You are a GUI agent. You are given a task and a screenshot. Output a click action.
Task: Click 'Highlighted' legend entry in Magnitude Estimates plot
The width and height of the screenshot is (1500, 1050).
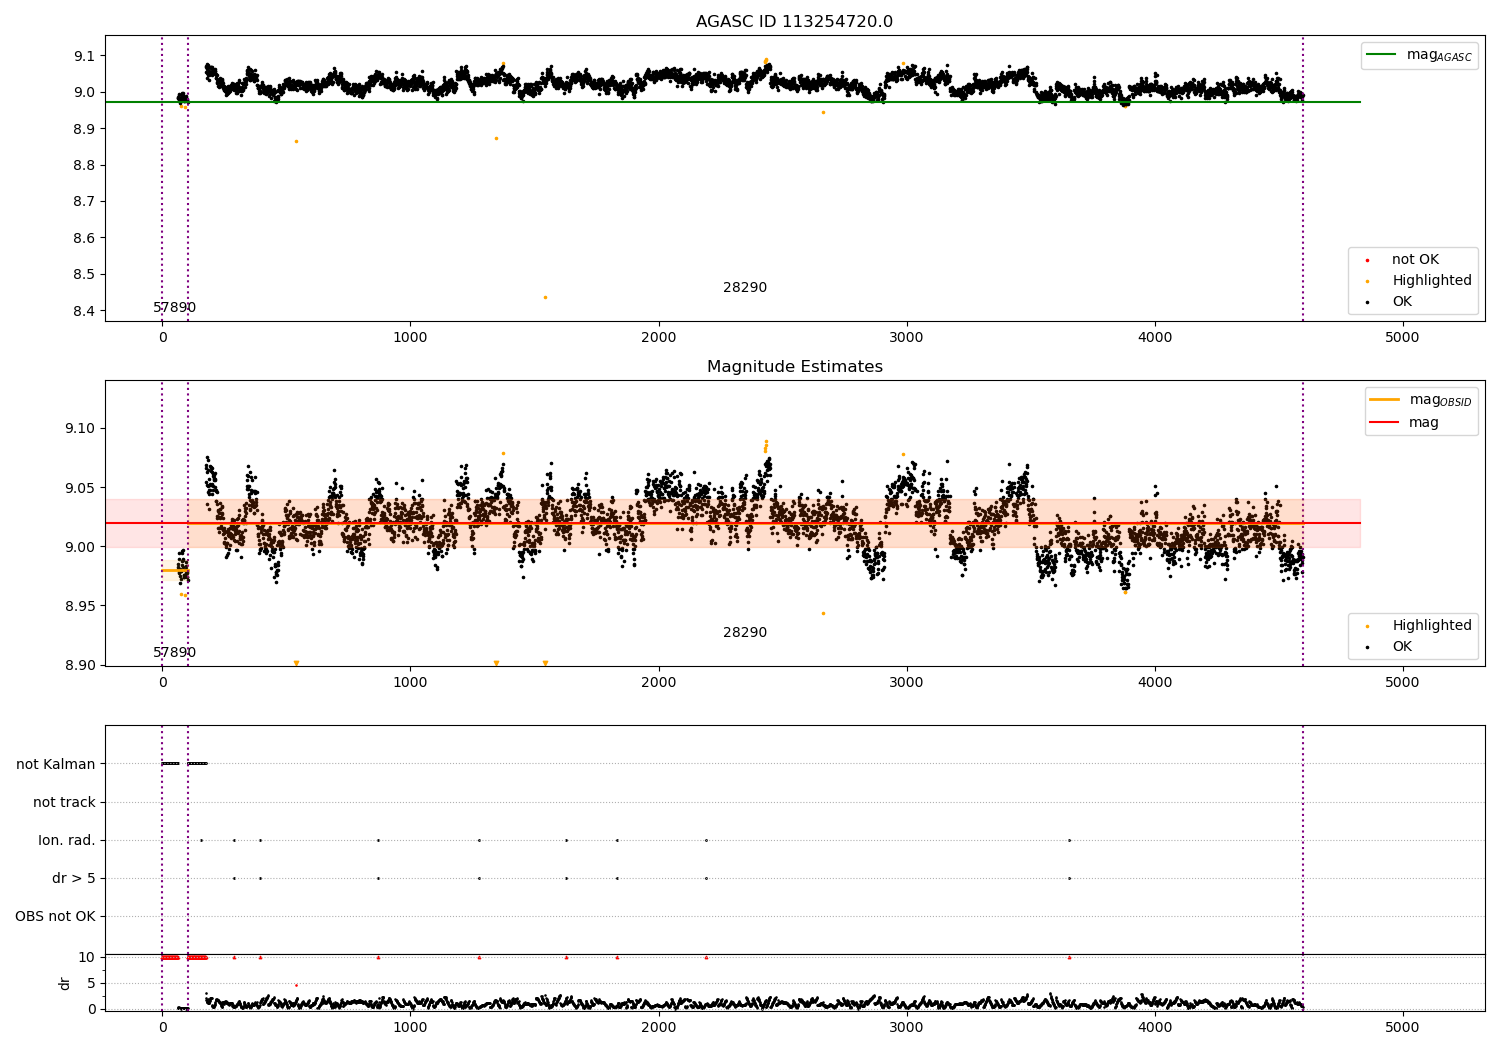coord(1432,626)
